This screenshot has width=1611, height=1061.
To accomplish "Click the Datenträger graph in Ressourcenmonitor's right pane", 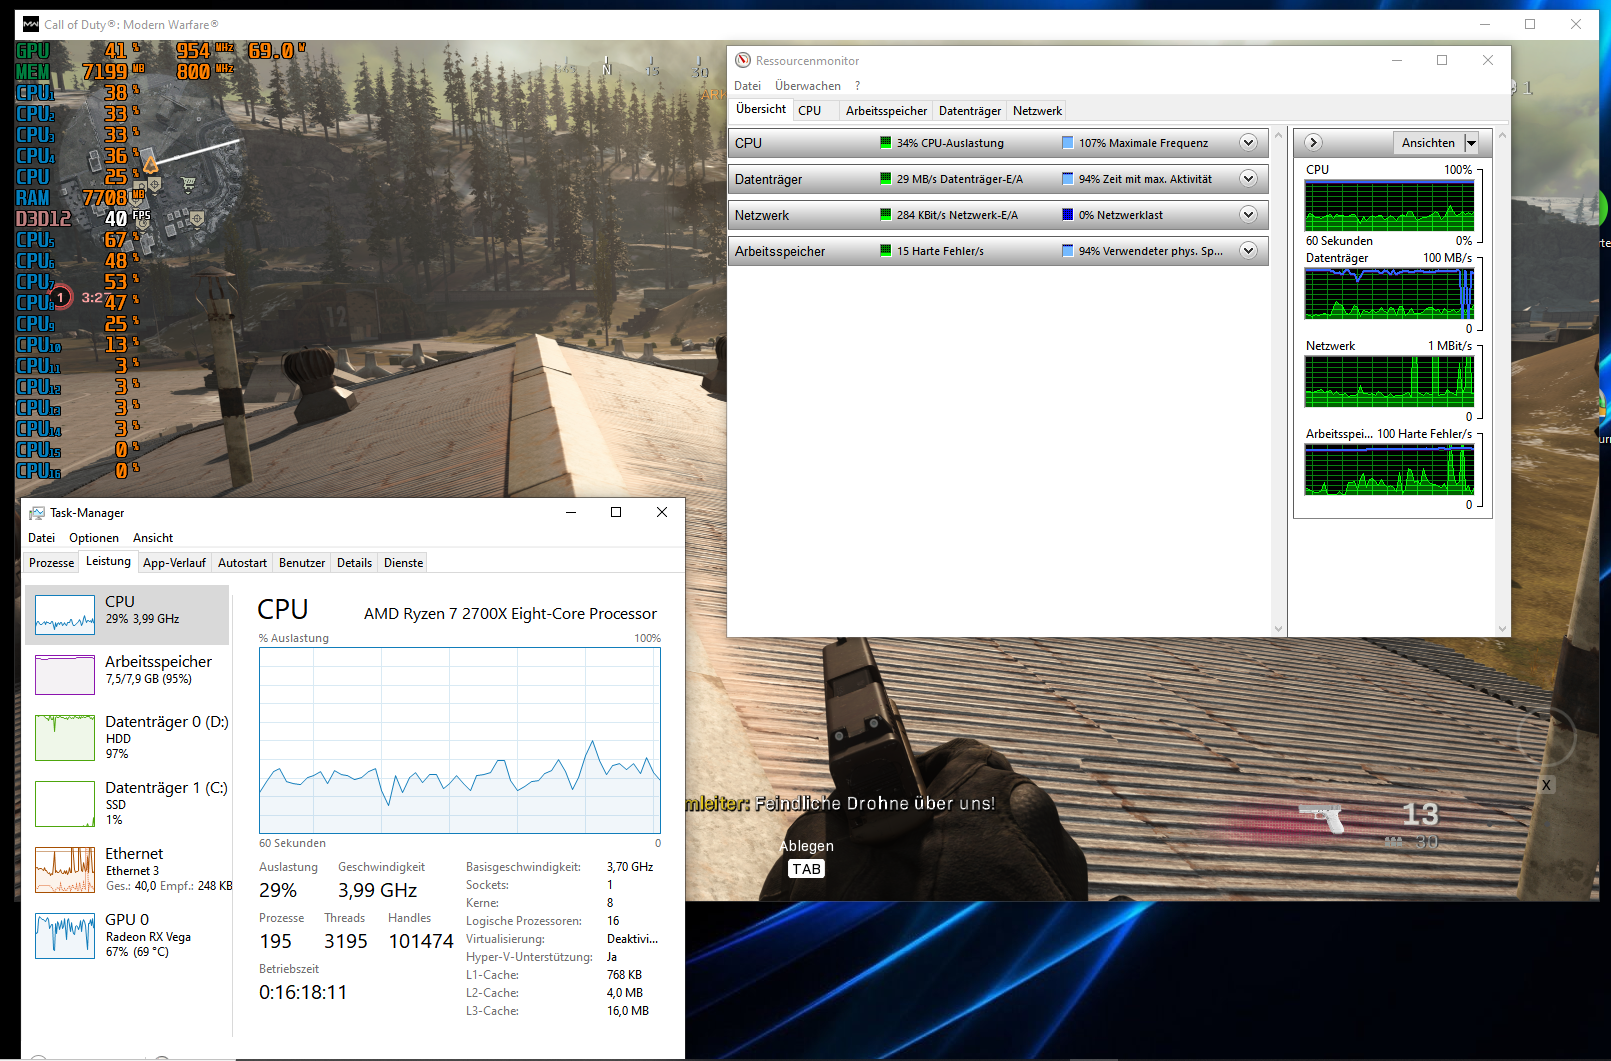I will pyautogui.click(x=1389, y=294).
